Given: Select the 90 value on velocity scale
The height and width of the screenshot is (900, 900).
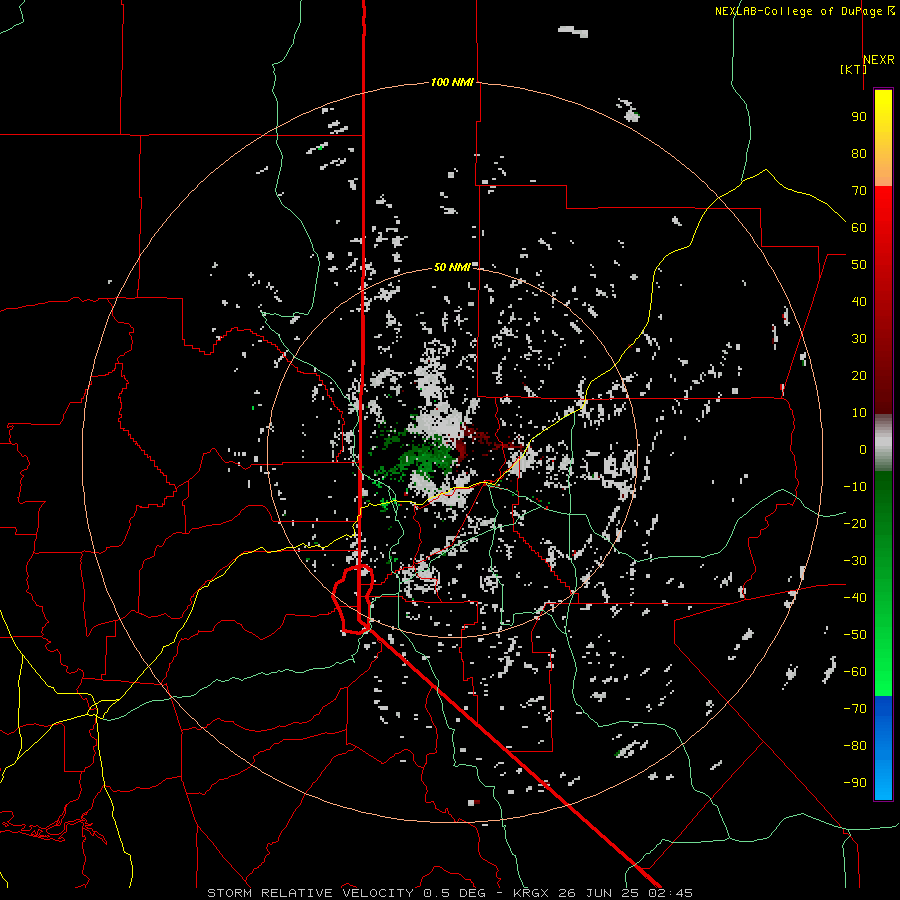Looking at the screenshot, I should click(x=859, y=117).
